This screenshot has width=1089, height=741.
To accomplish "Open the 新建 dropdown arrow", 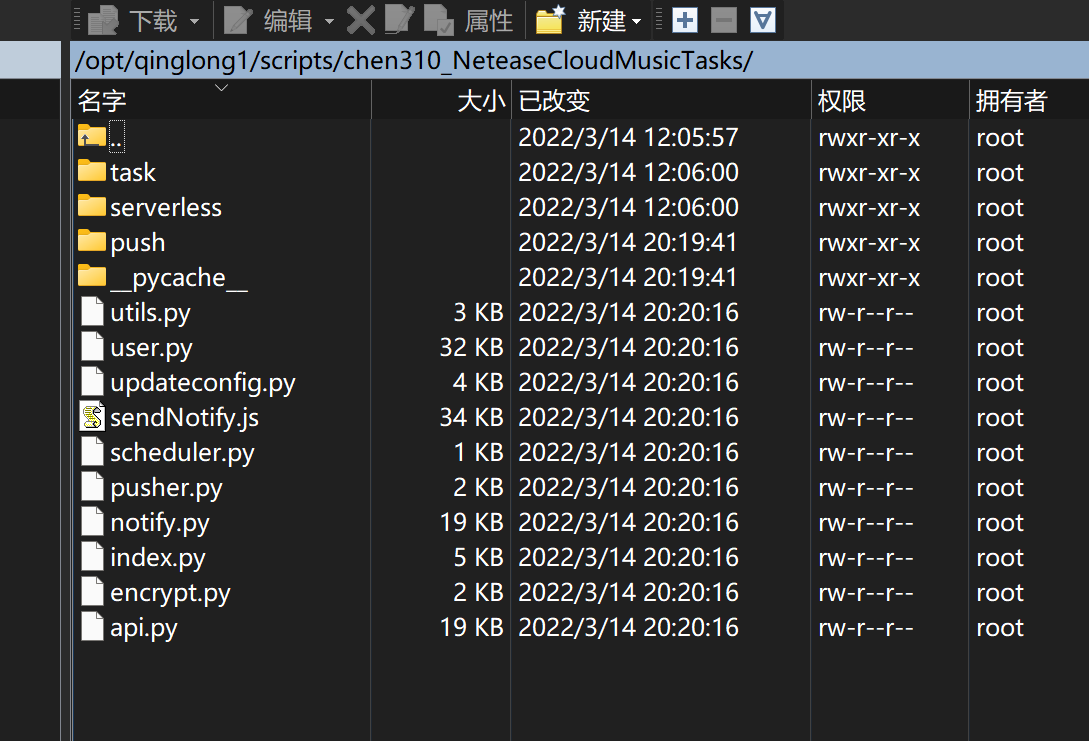I will pos(638,19).
